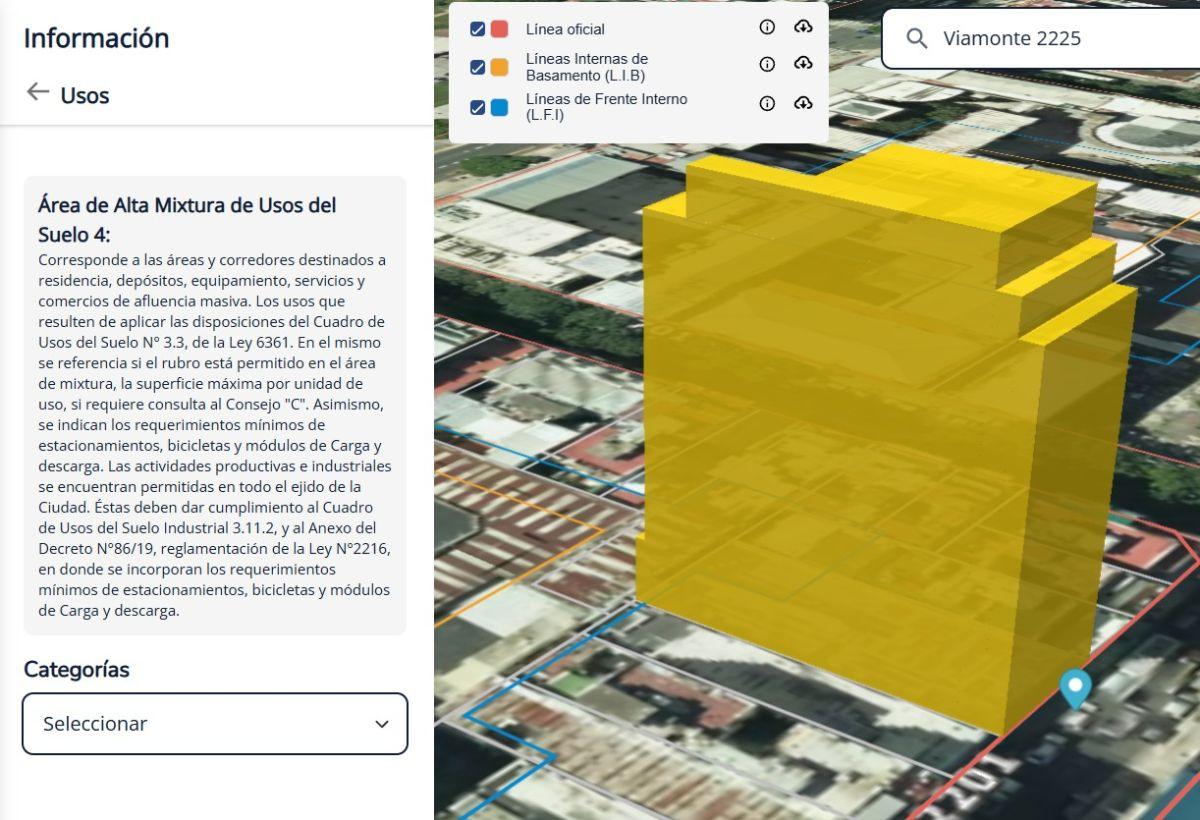
Task: Click the Área de Alta Mixtura heading
Action: pyautogui.click(x=187, y=220)
